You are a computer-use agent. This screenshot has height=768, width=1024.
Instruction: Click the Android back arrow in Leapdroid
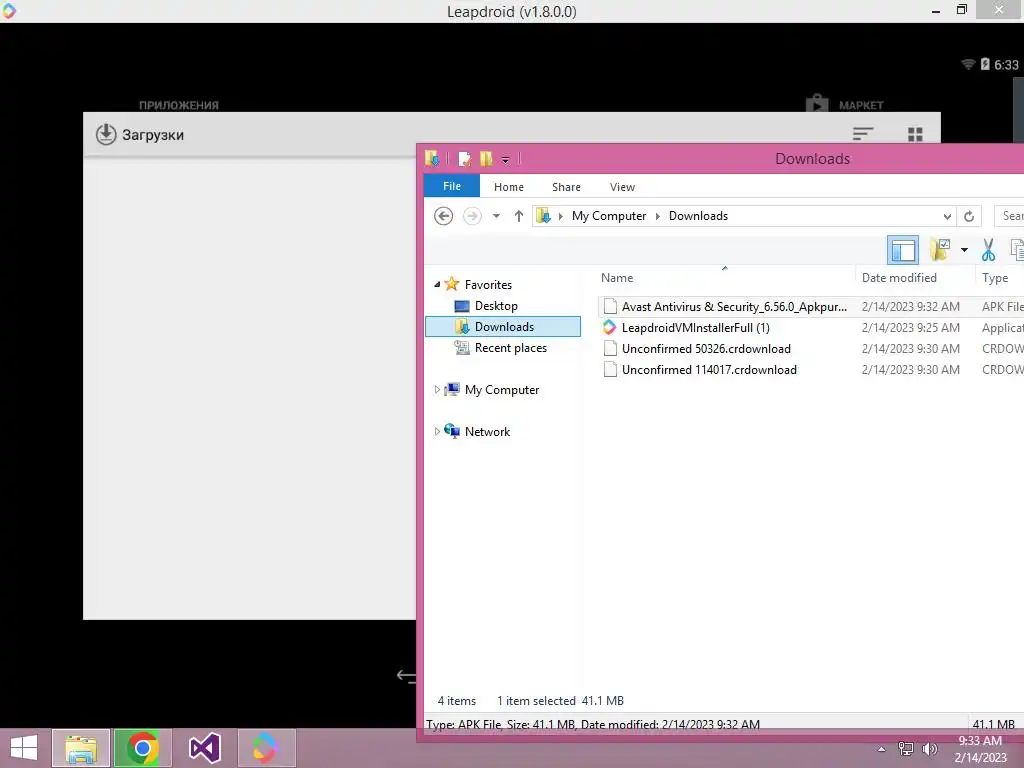[x=406, y=676]
